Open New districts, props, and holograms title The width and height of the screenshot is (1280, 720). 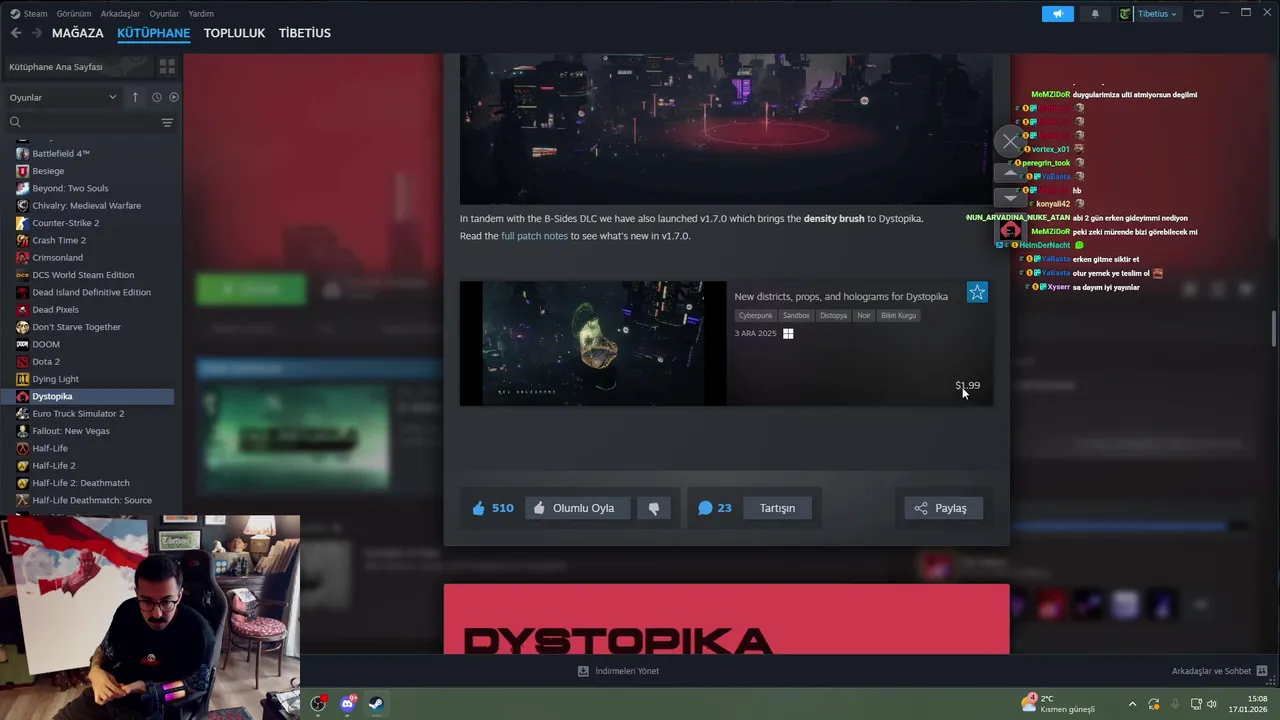[841, 297]
